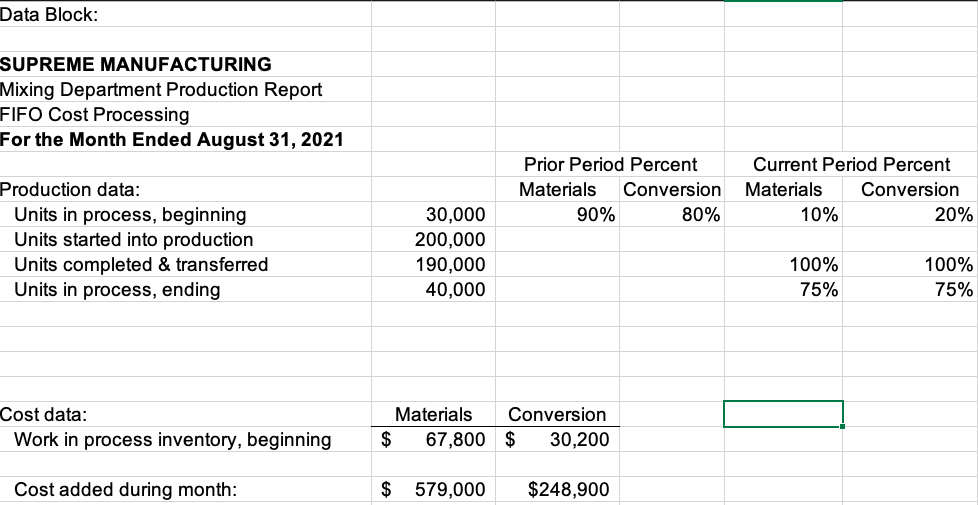Viewport: 978px width, 505px height.
Task: Click the 'Current Period Percent' header
Action: pos(851,165)
